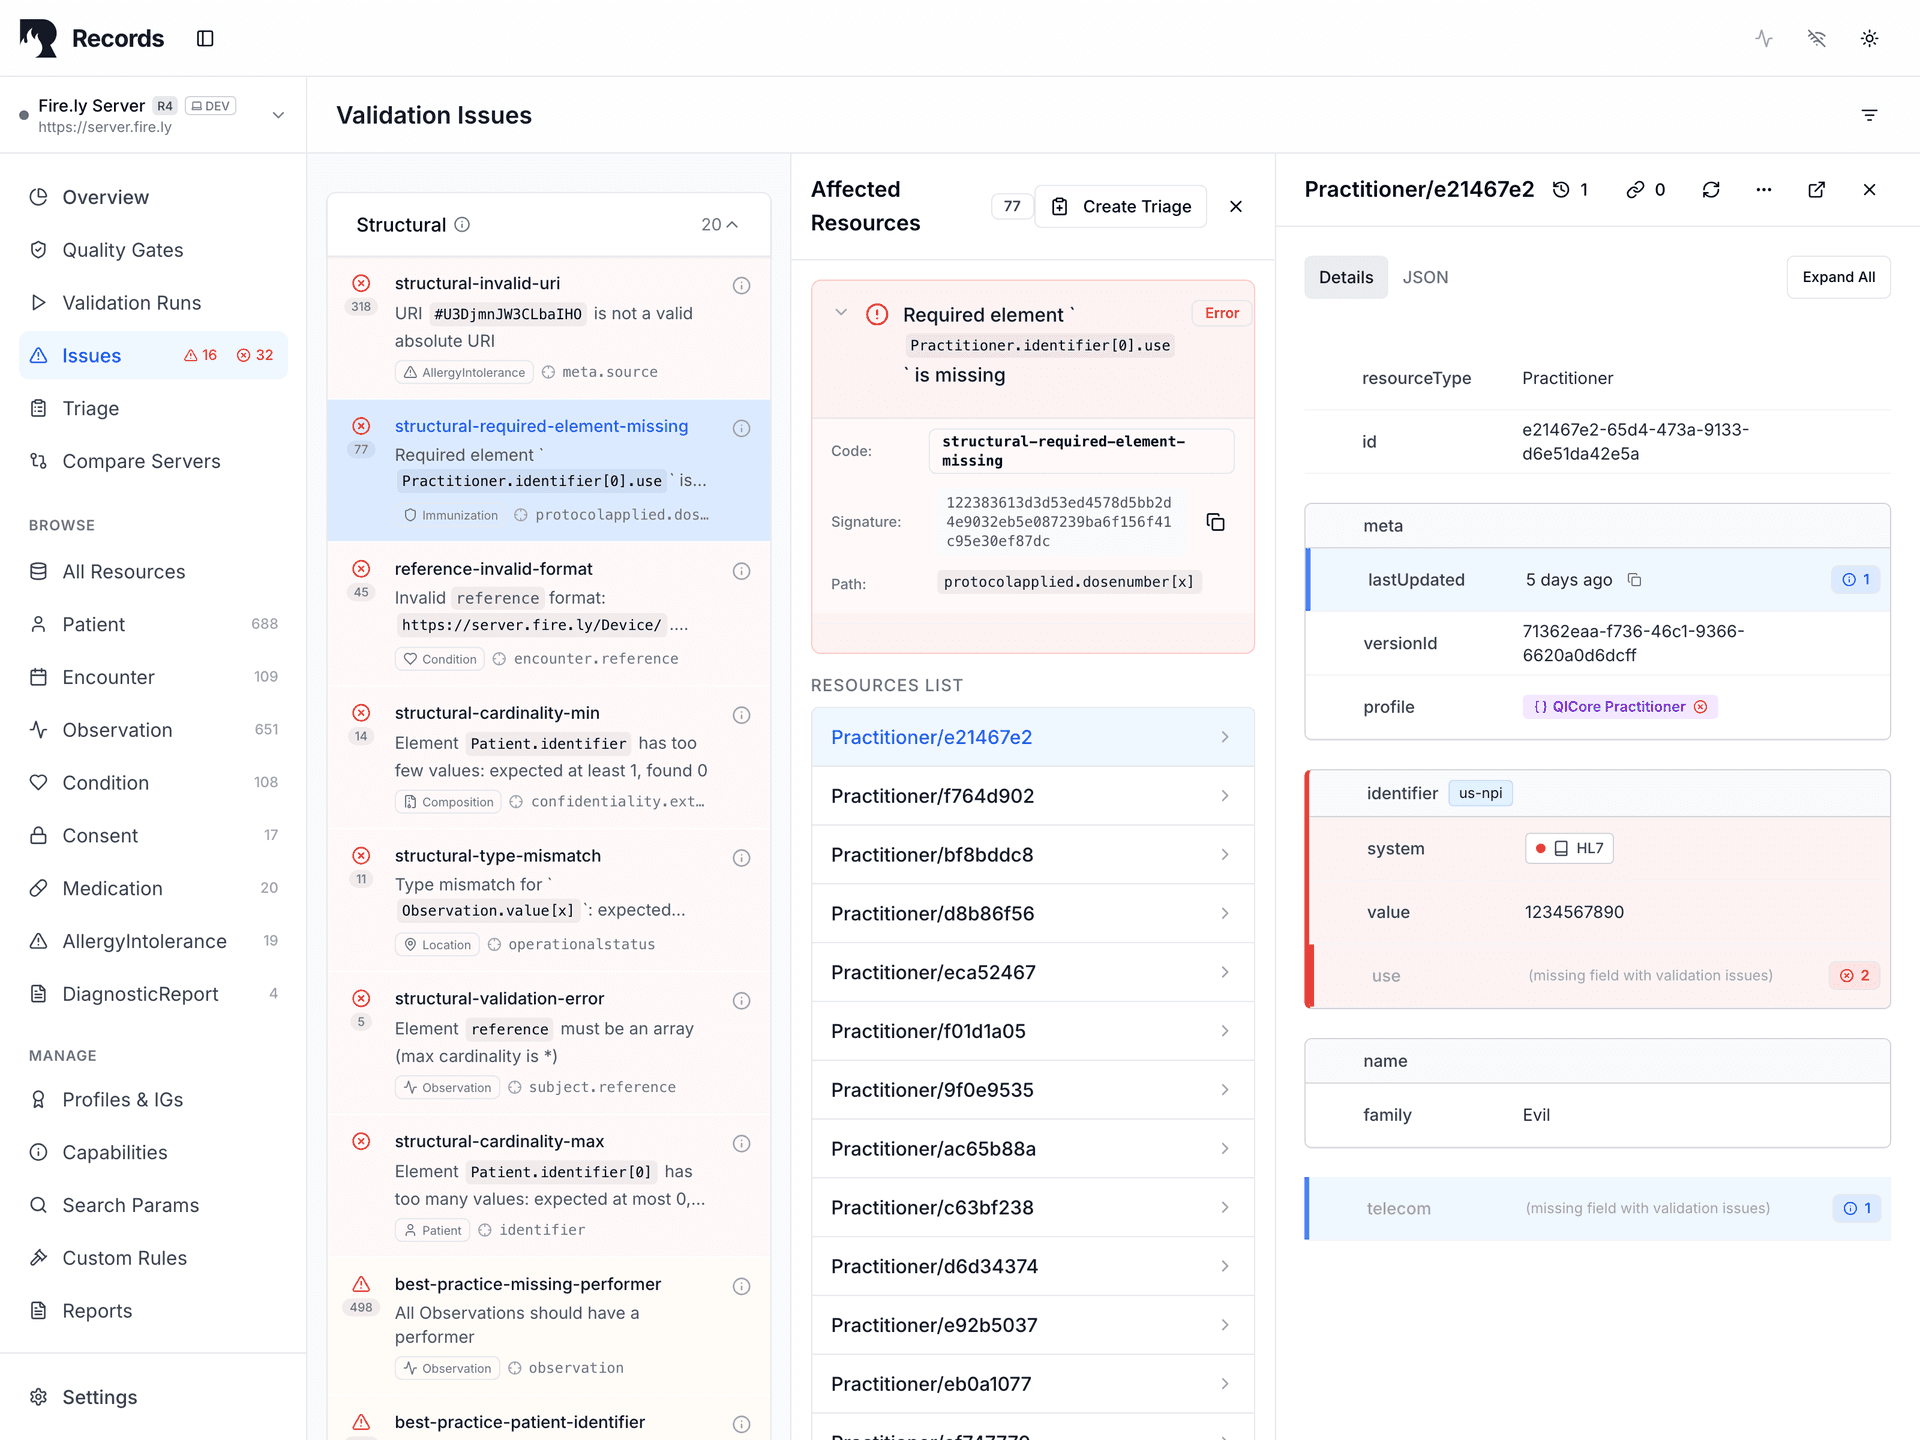Toggle the sidebar panel icon next to Records

click(x=205, y=38)
